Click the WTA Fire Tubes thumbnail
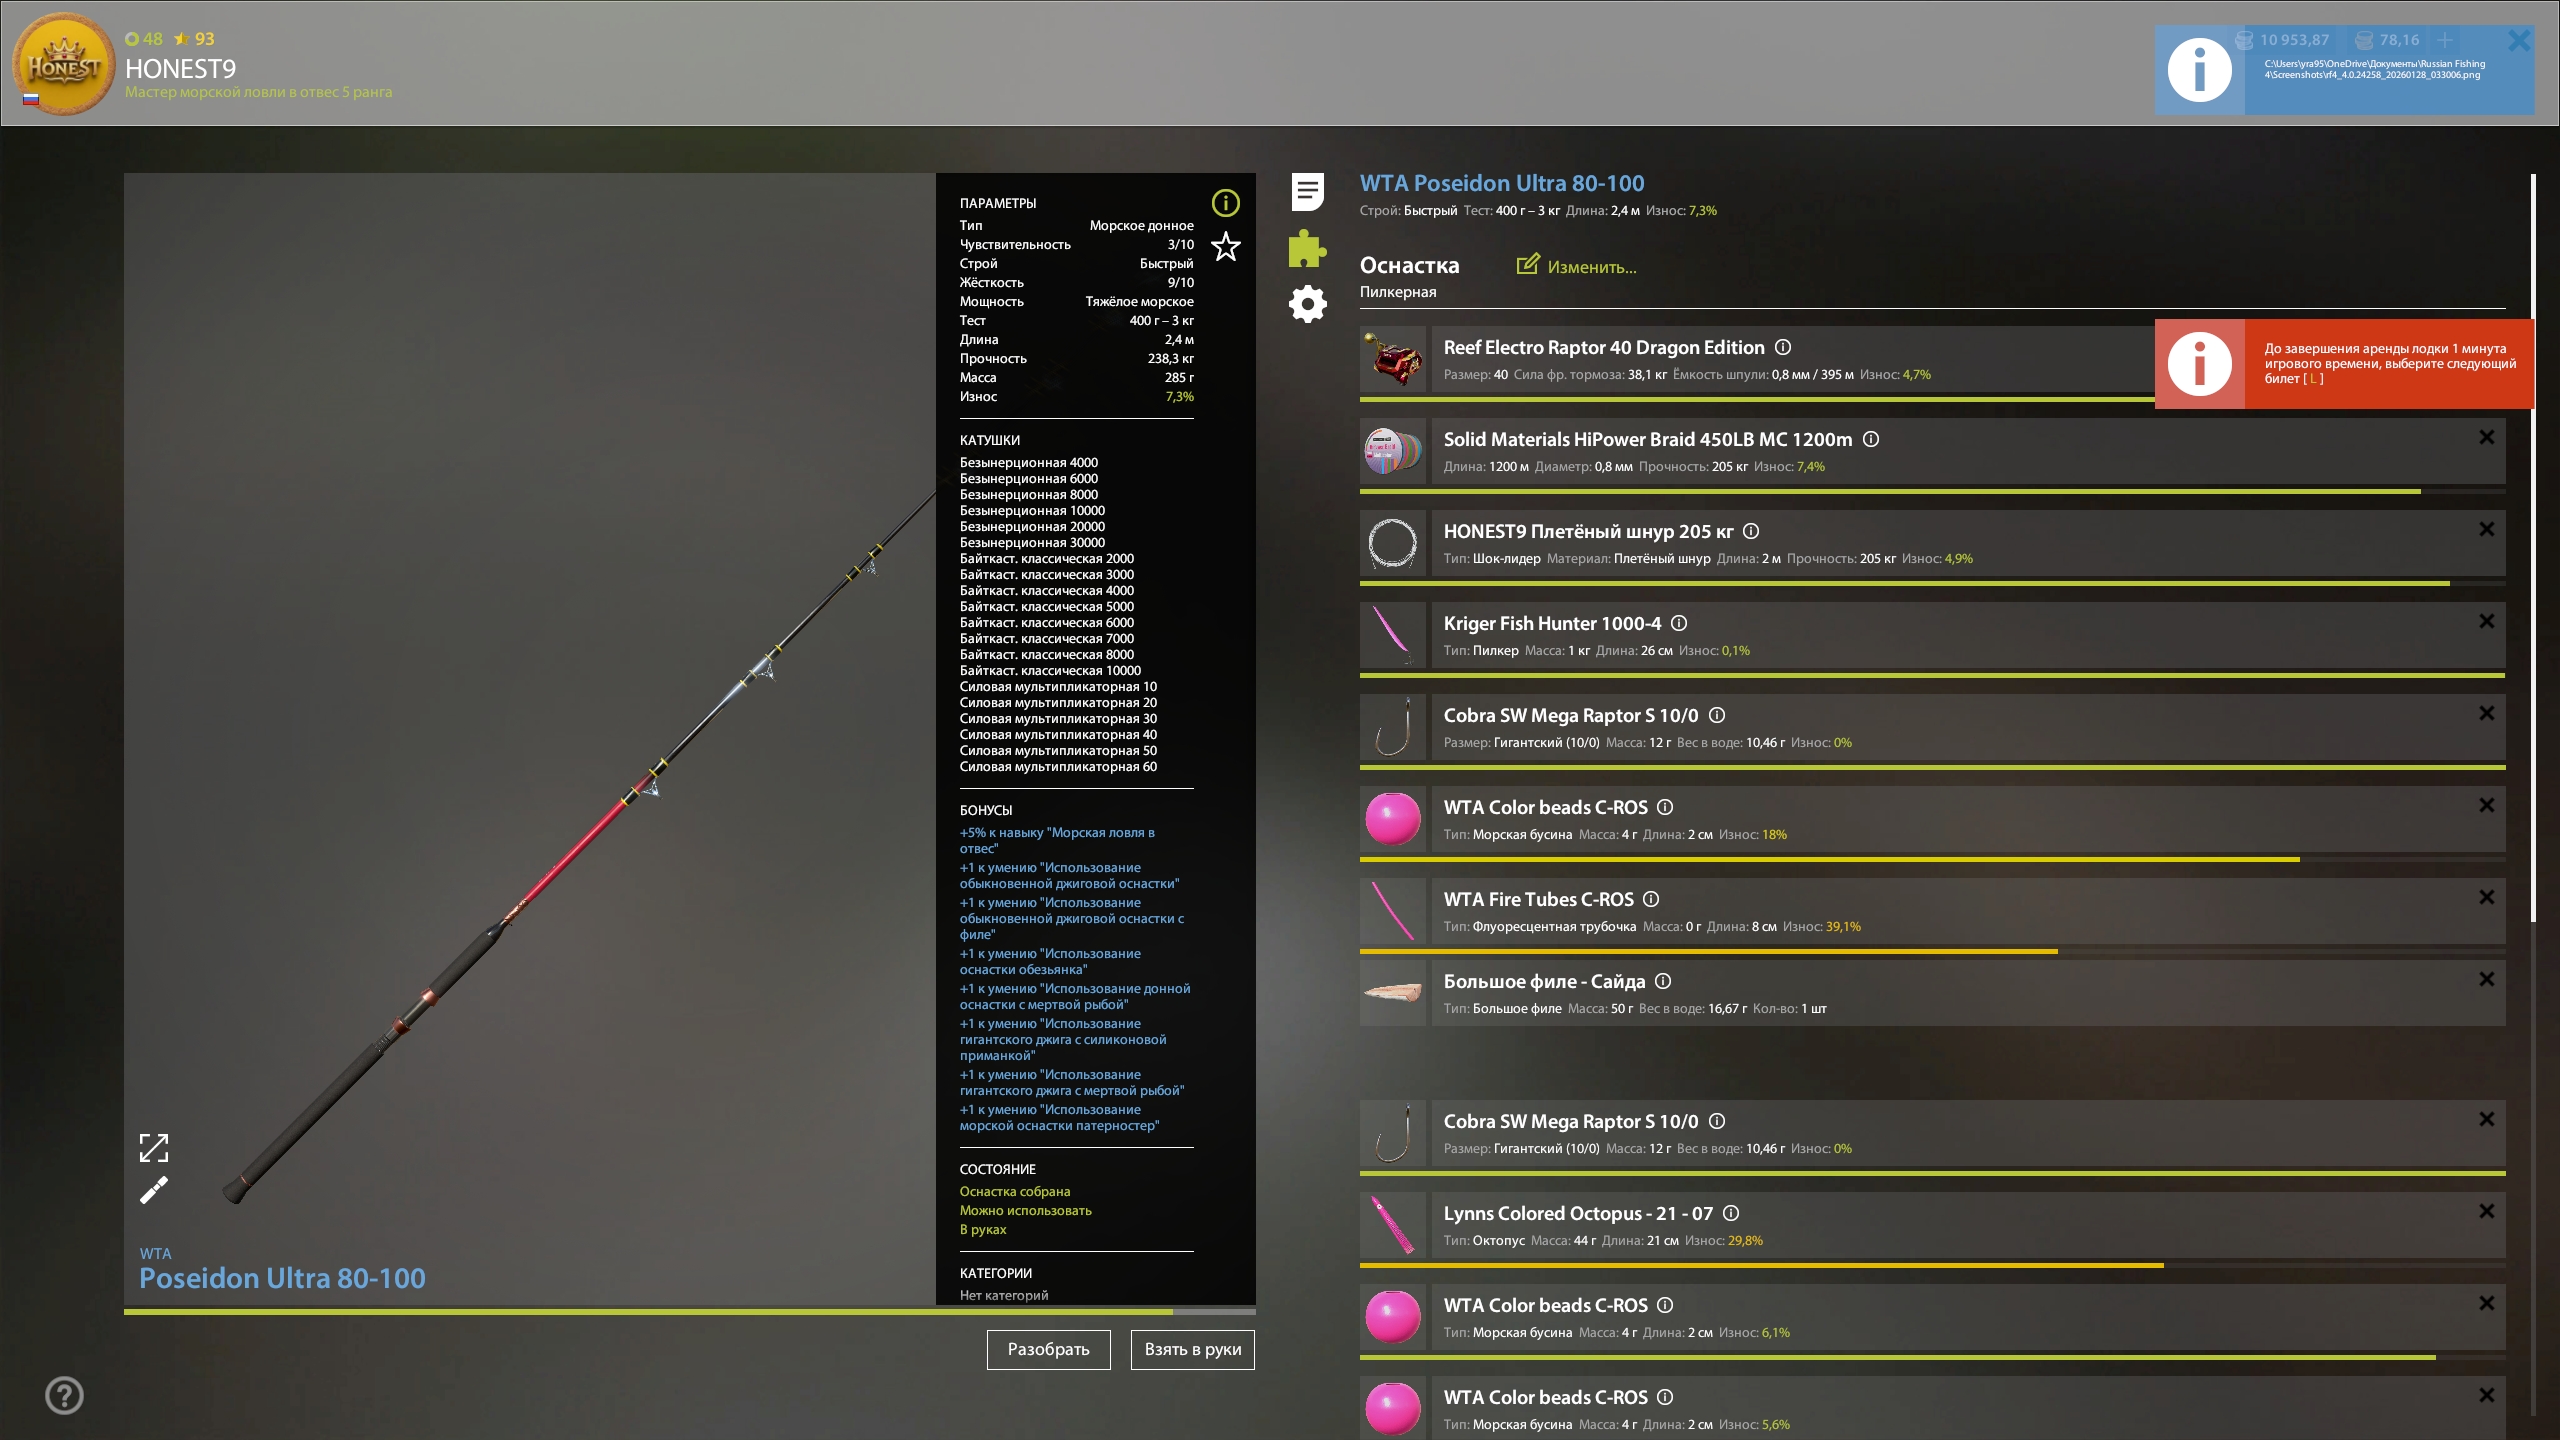The height and width of the screenshot is (1440, 2560). click(1393, 911)
